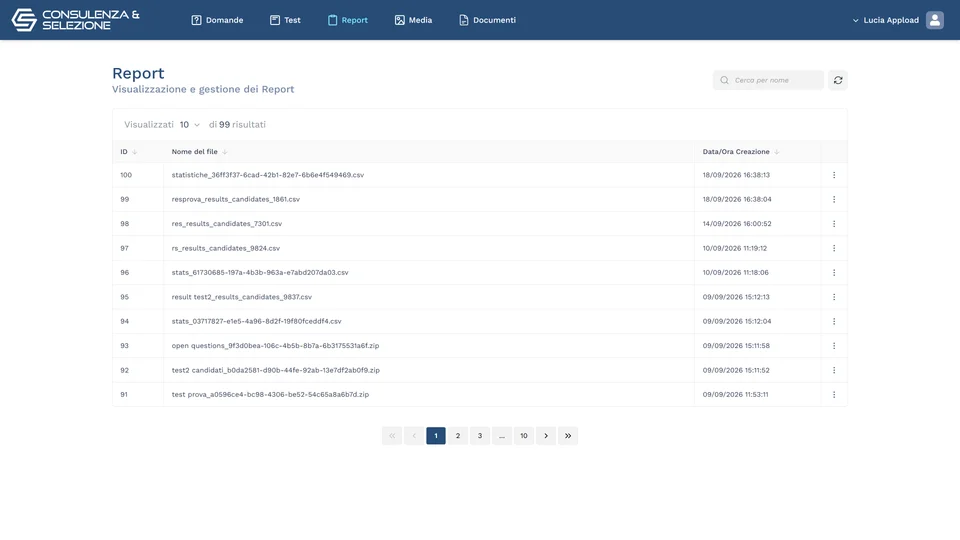Click file statistiche_36ff3f37-6cad-42b1-82e7-6b6e4f549469.csv
This screenshot has height=540, width=960.
point(268,175)
